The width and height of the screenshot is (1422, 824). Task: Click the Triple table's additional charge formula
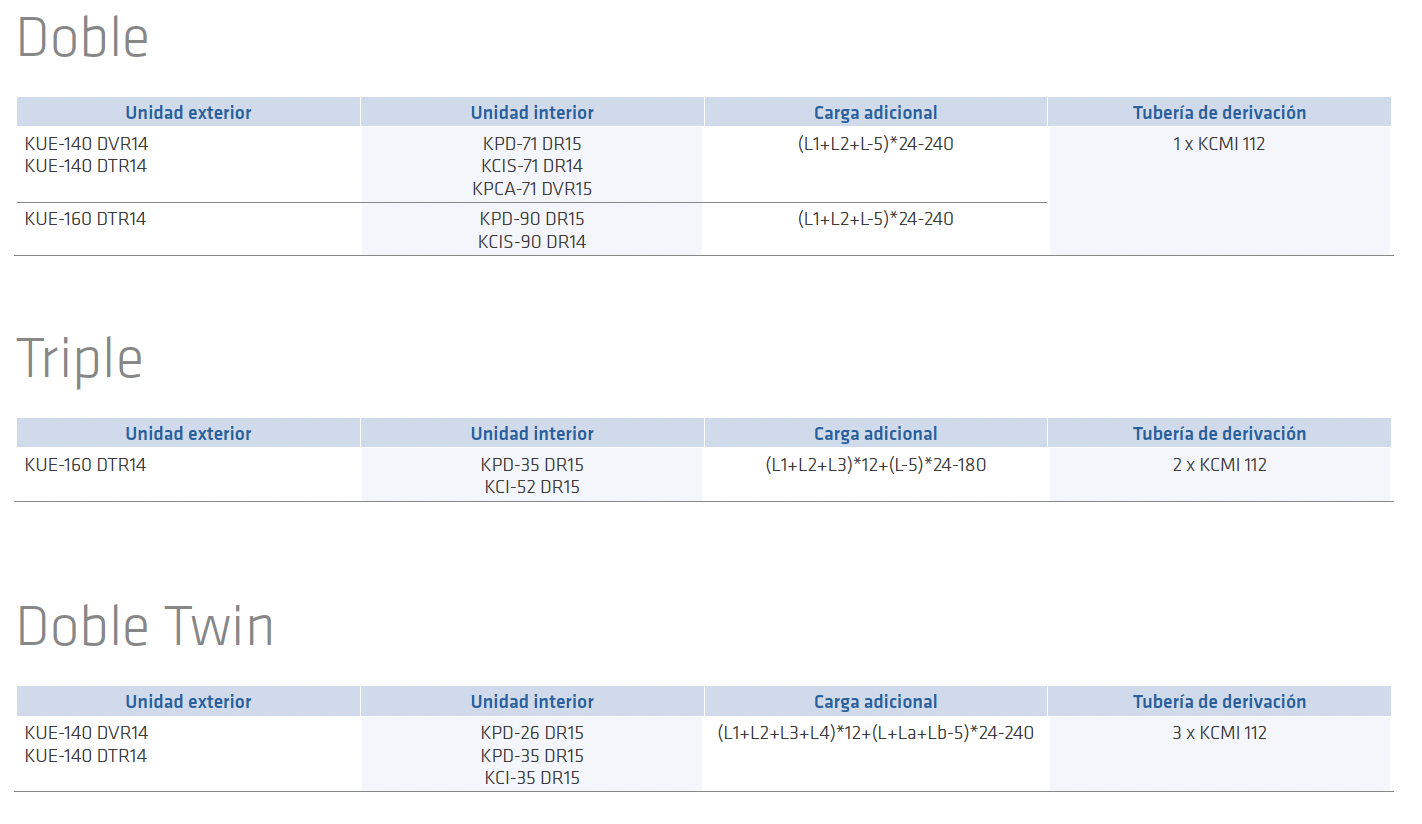[876, 465]
